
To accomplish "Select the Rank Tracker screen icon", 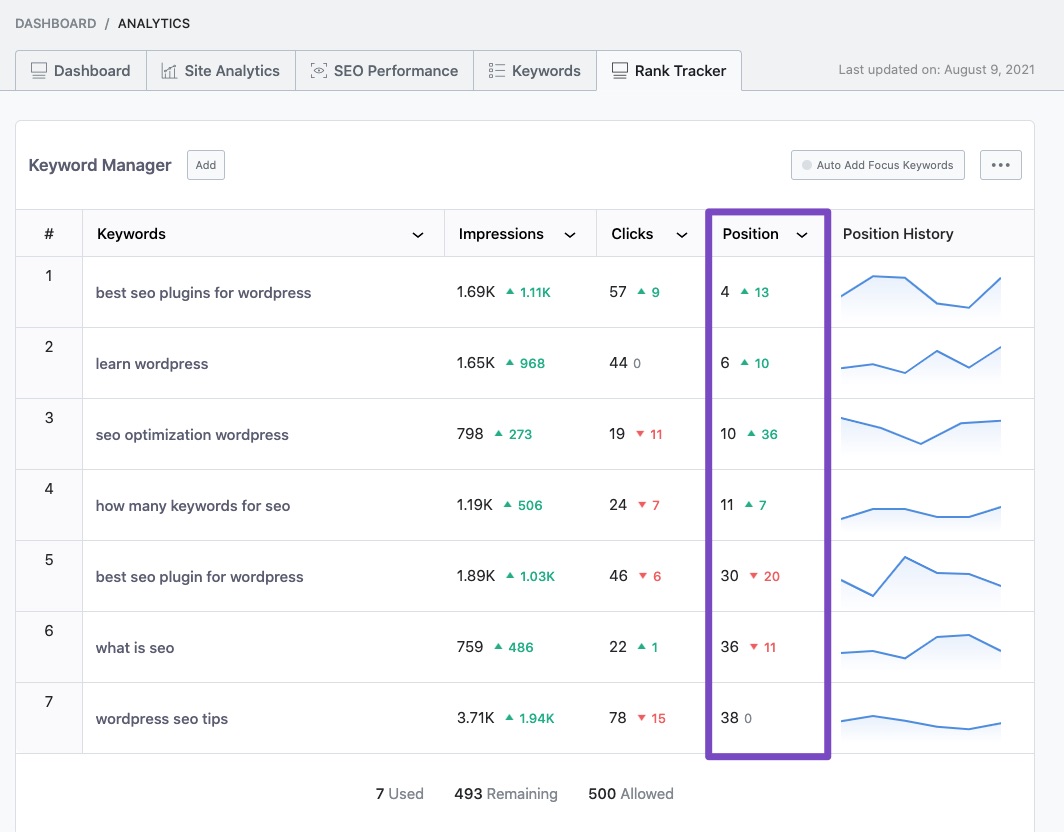I will pyautogui.click(x=621, y=70).
